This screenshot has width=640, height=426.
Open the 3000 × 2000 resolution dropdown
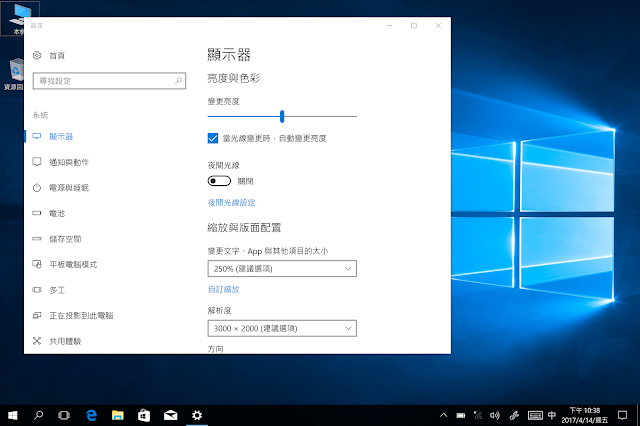(x=282, y=328)
